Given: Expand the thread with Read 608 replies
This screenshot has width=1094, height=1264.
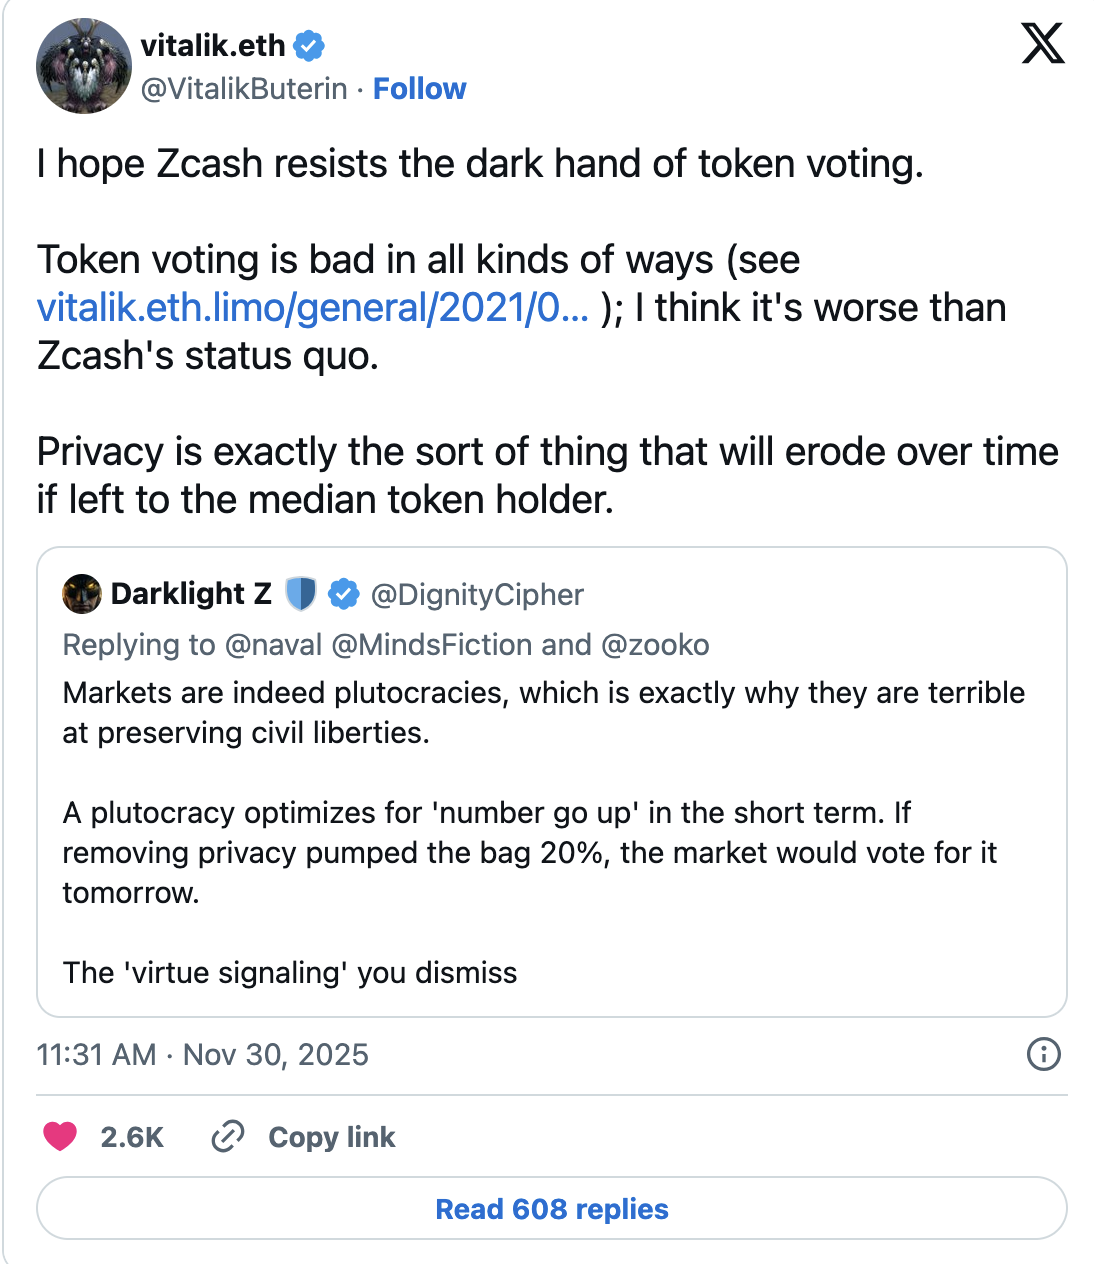Looking at the screenshot, I should (x=551, y=1209).
